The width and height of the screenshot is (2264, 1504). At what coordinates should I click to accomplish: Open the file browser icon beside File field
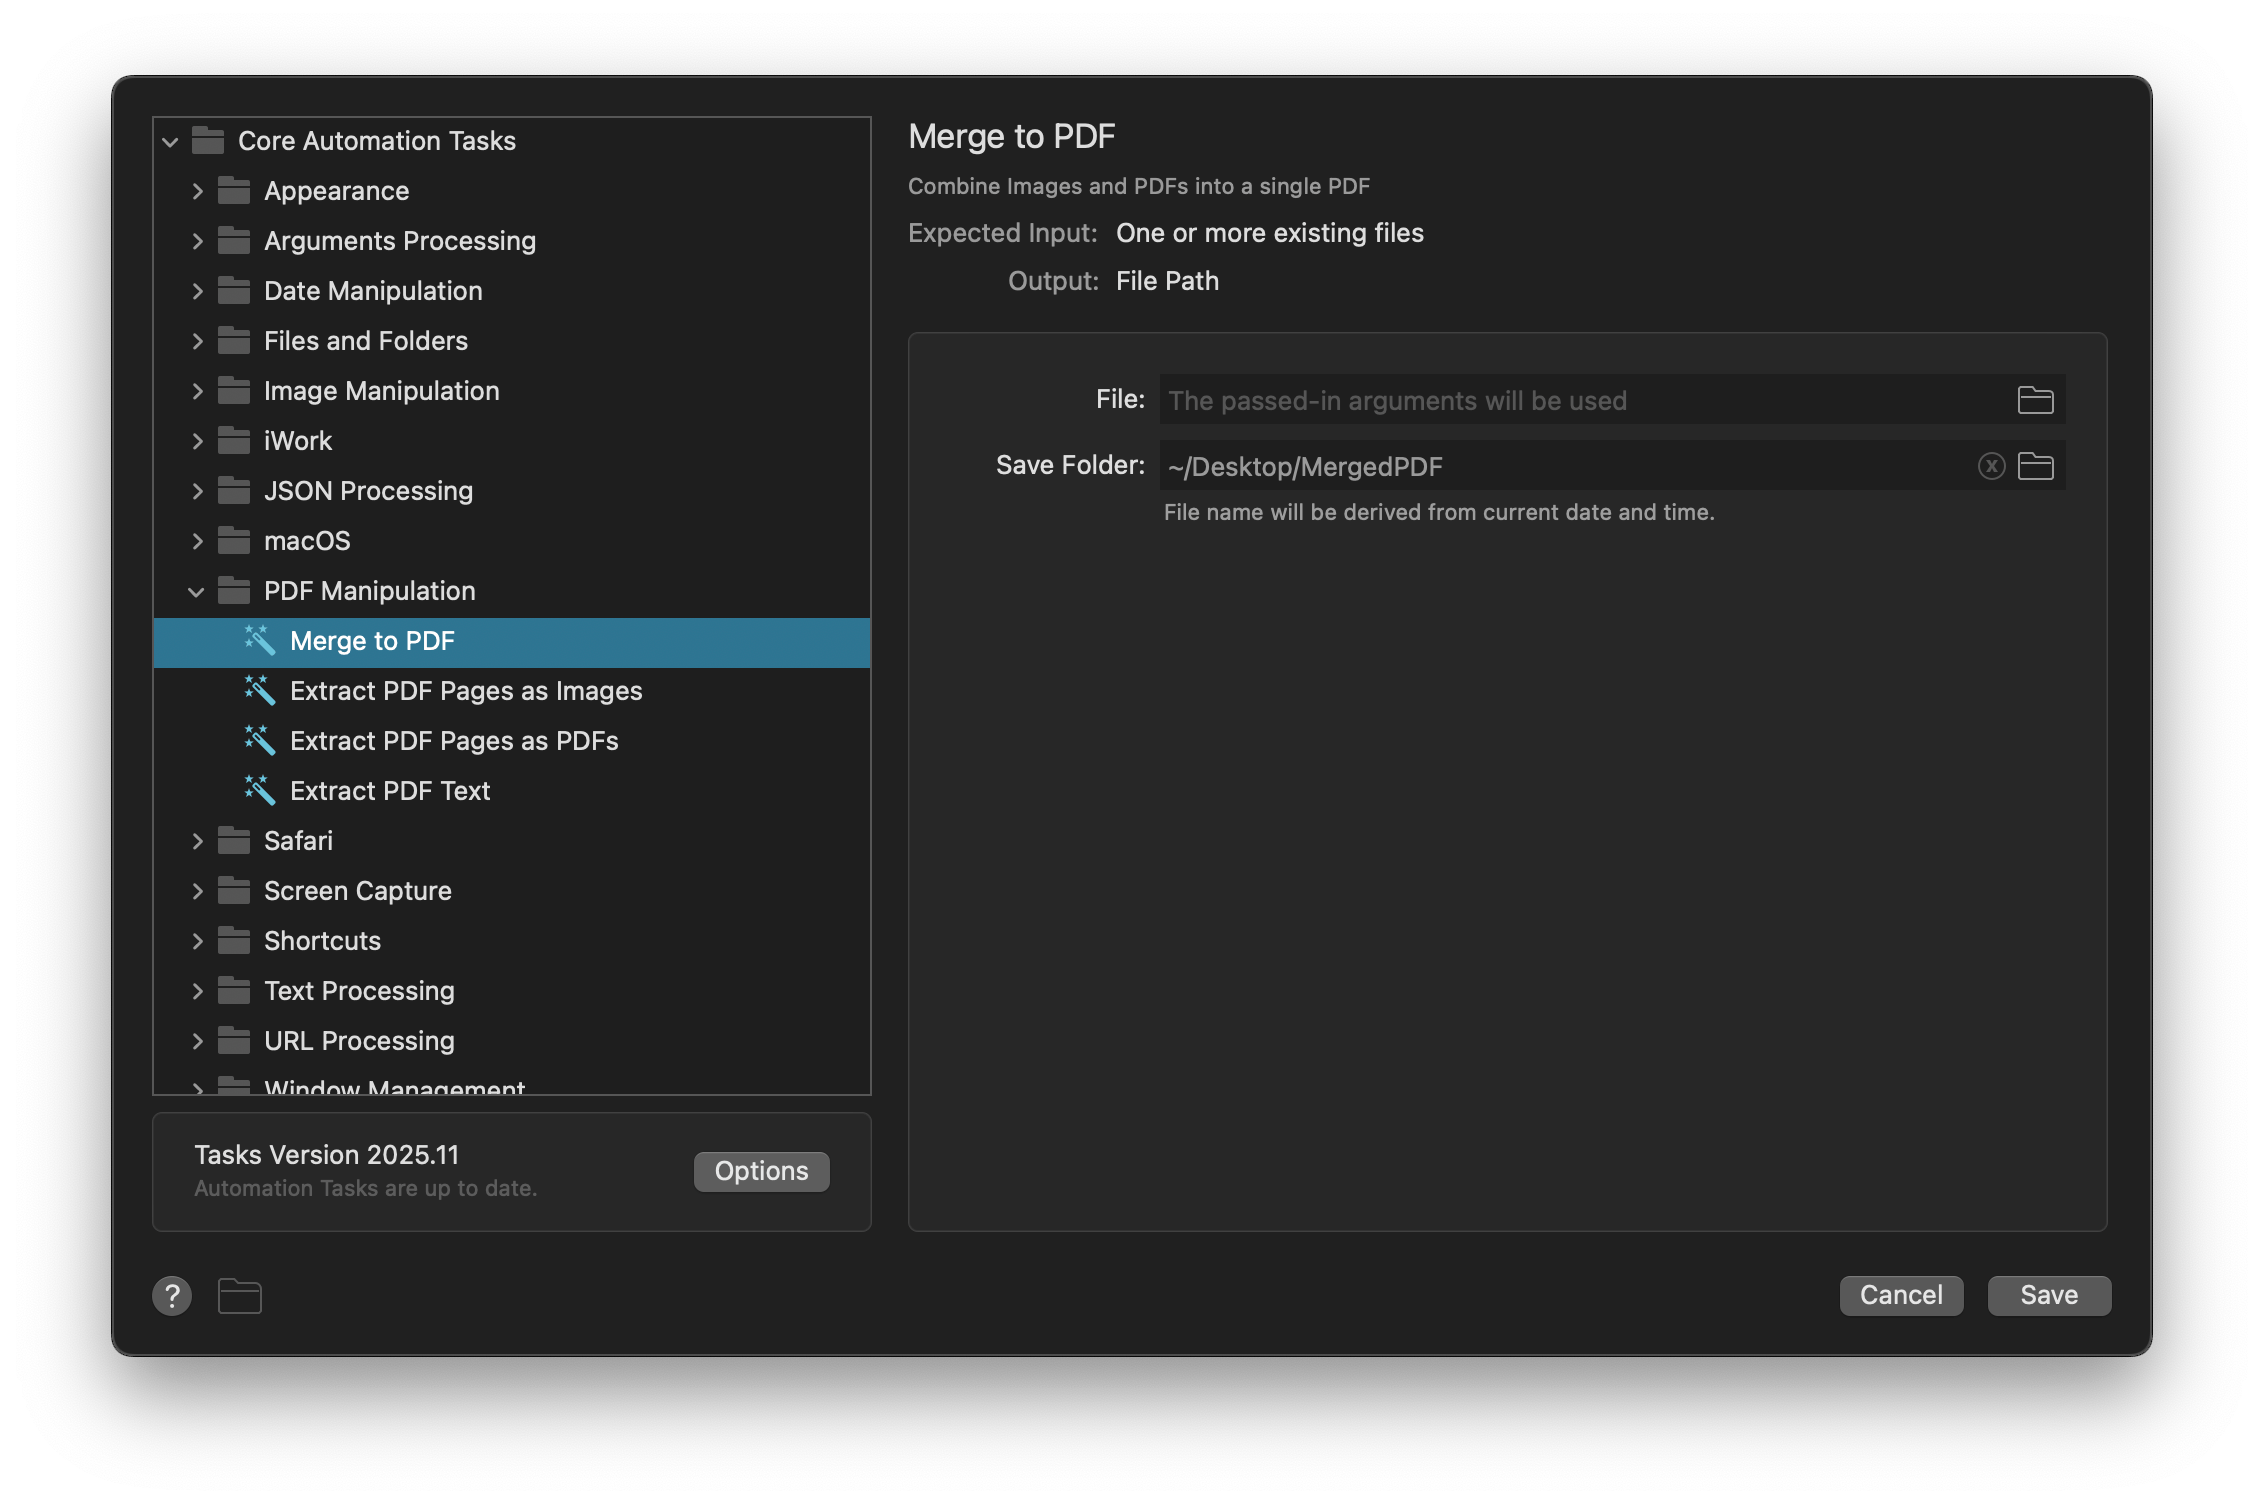tap(2035, 399)
